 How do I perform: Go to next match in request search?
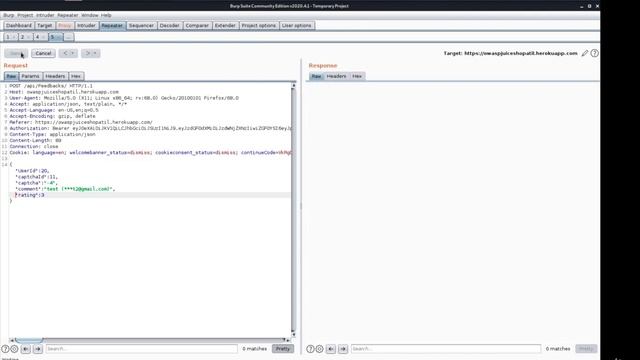(38, 349)
